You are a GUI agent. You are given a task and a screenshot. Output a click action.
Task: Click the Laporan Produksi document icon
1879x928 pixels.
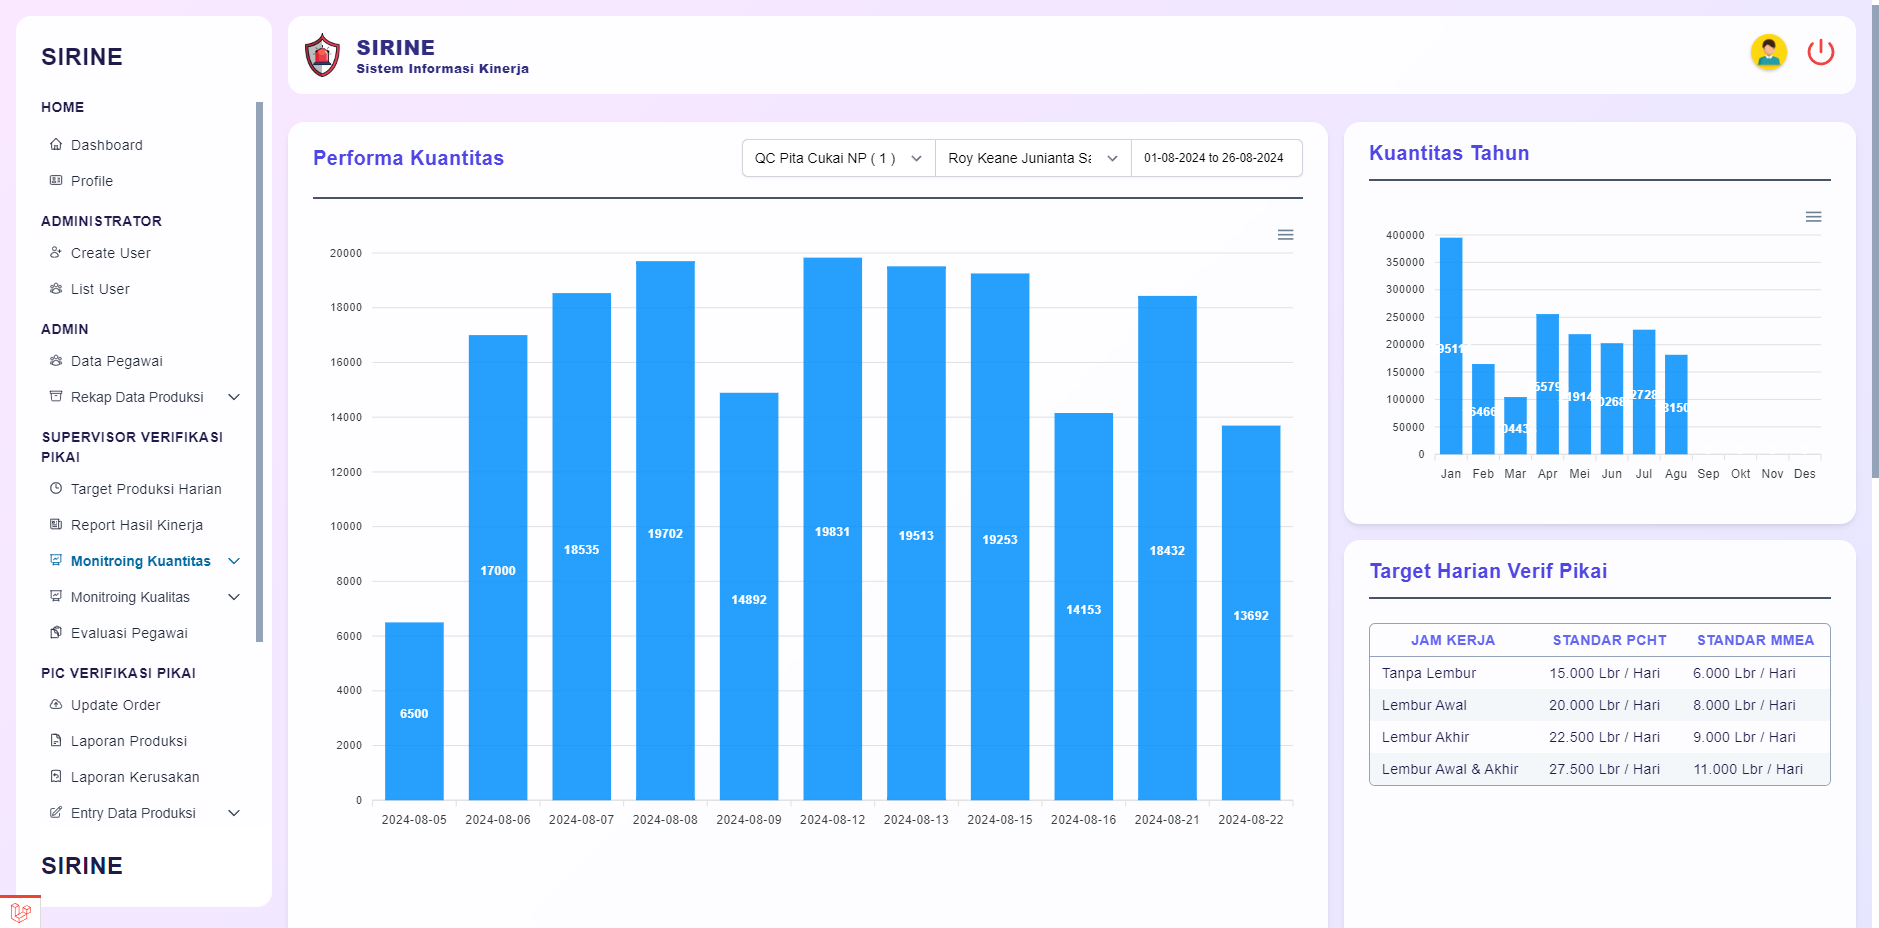tap(56, 740)
